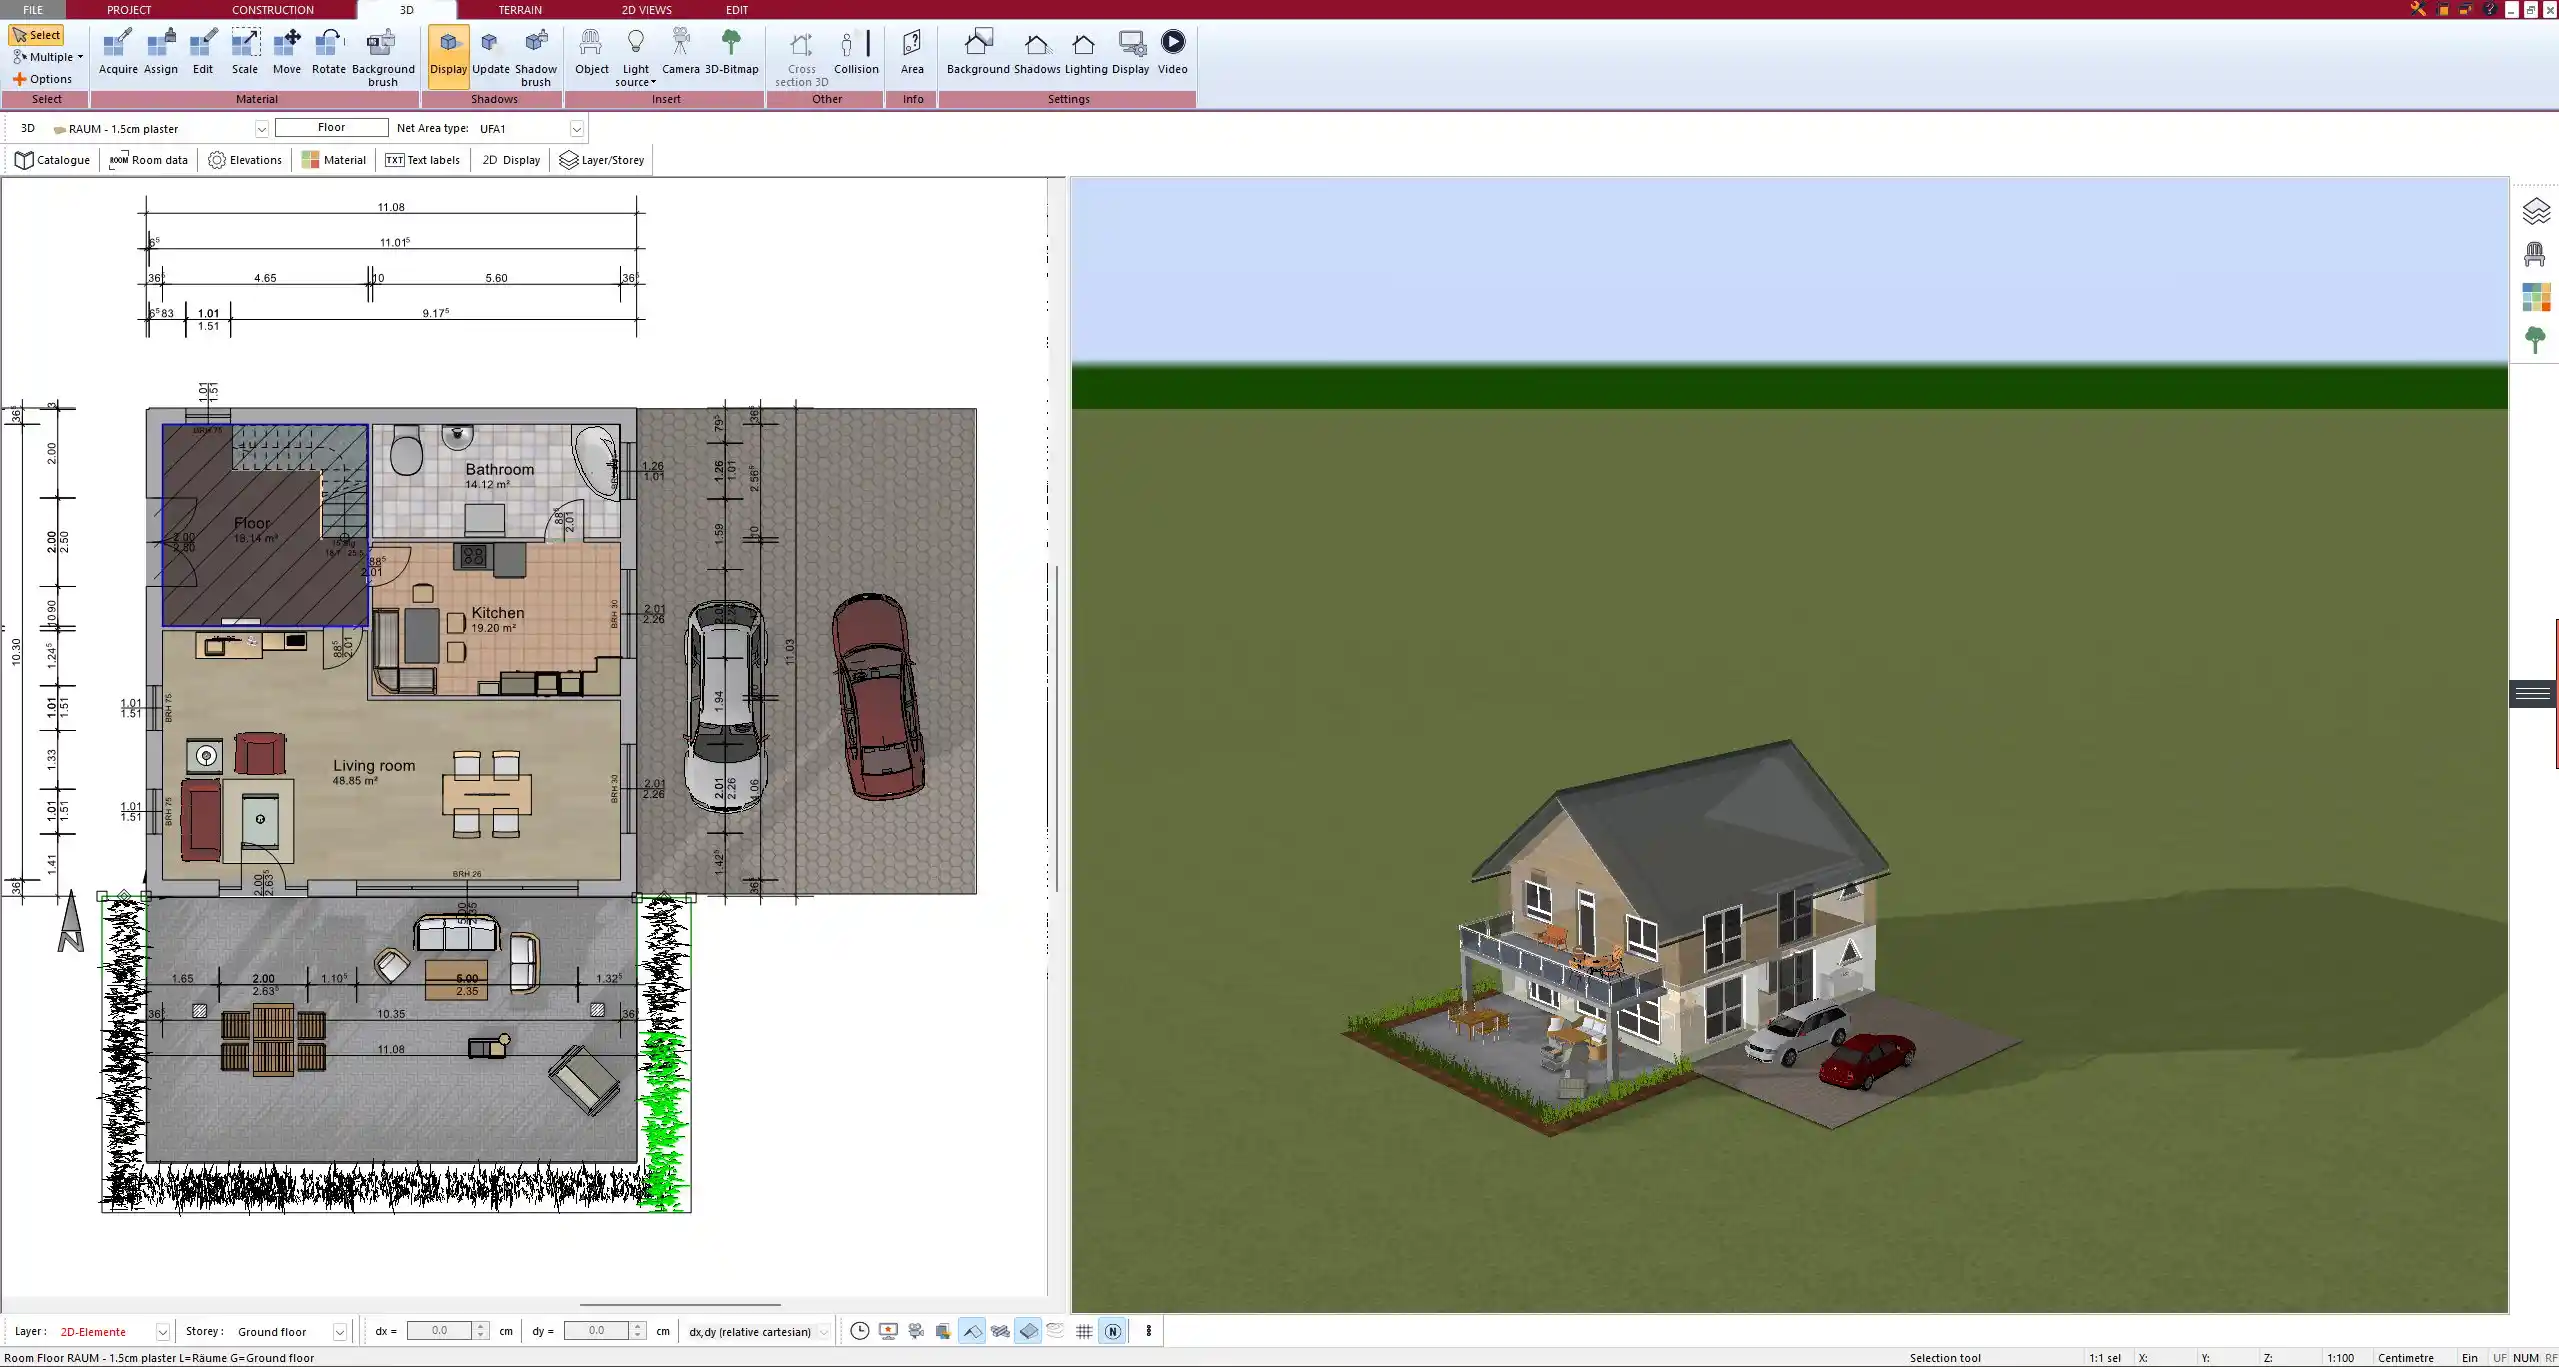Open the Light source dropdown
Screen dimensions: 2559x1367
(636, 58)
